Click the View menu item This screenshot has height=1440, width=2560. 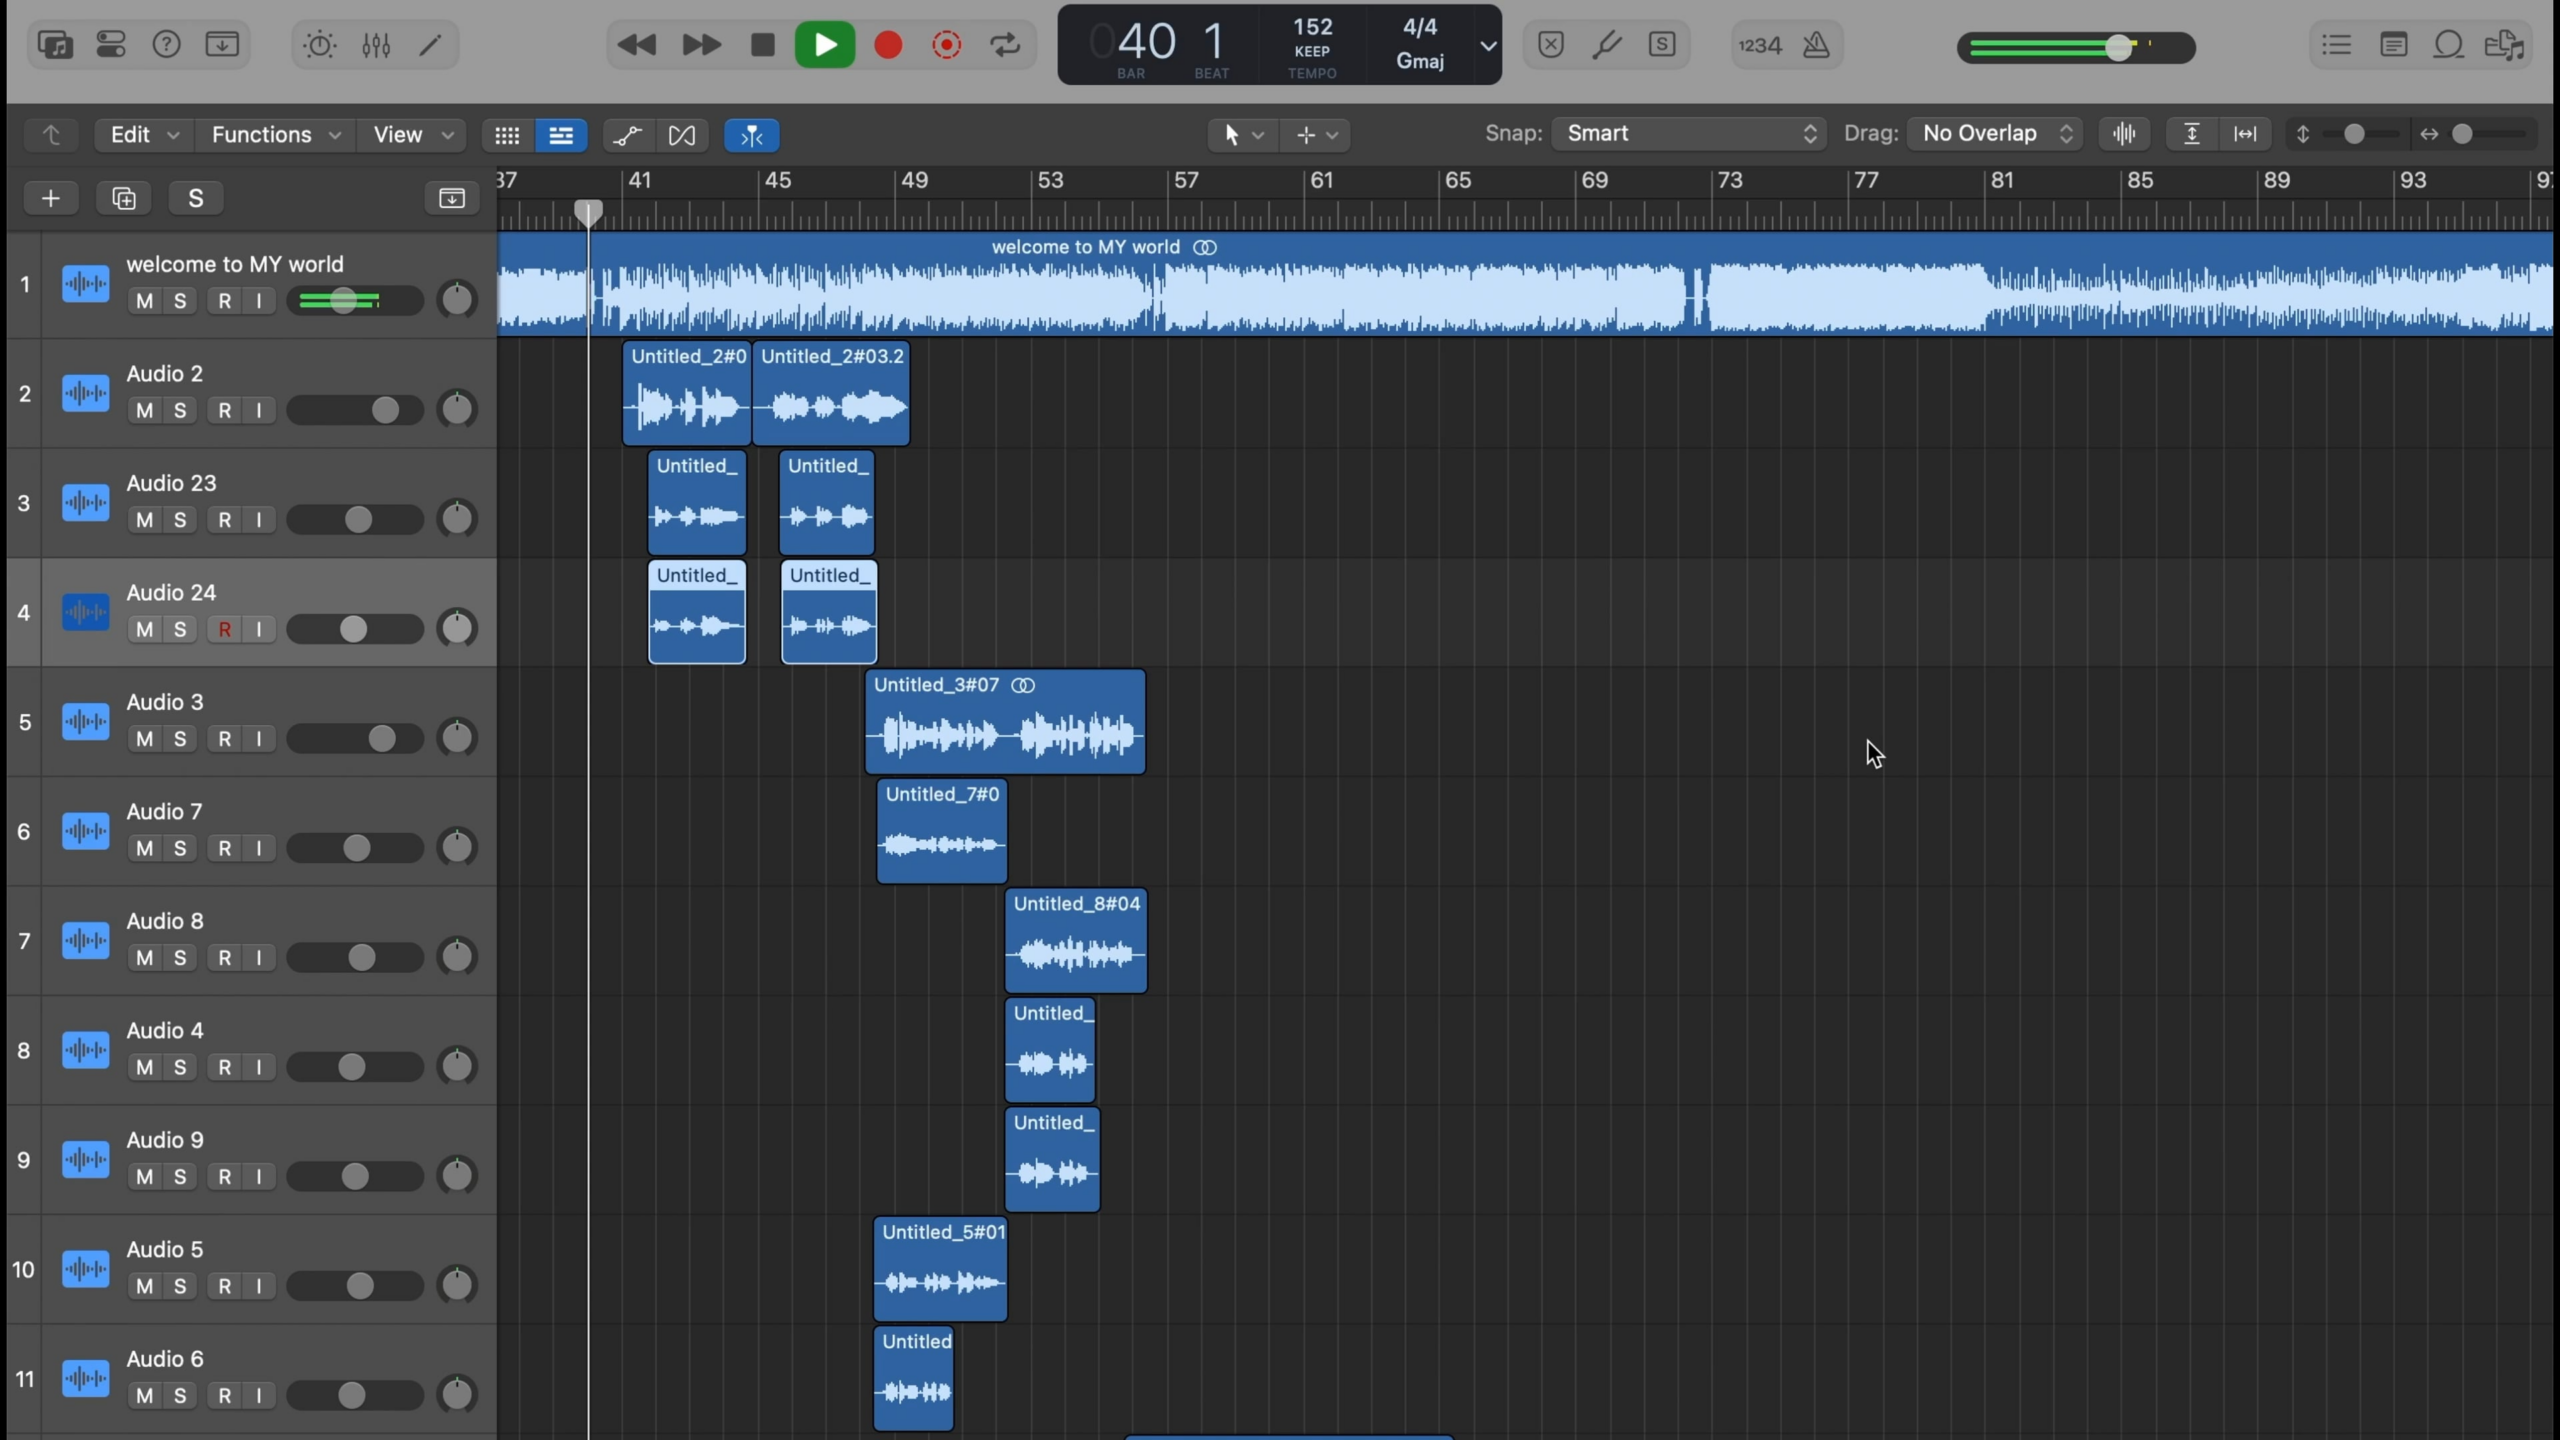(x=399, y=135)
